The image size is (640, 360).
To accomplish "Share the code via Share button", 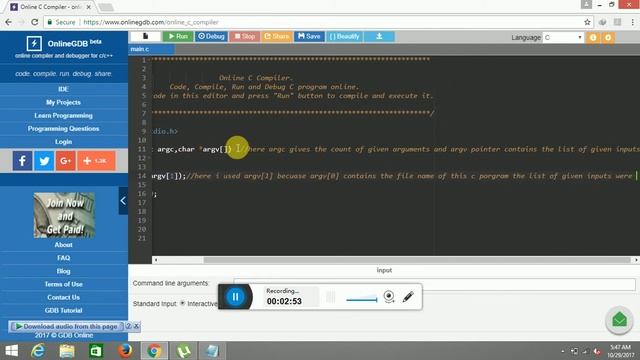I will click(277, 36).
